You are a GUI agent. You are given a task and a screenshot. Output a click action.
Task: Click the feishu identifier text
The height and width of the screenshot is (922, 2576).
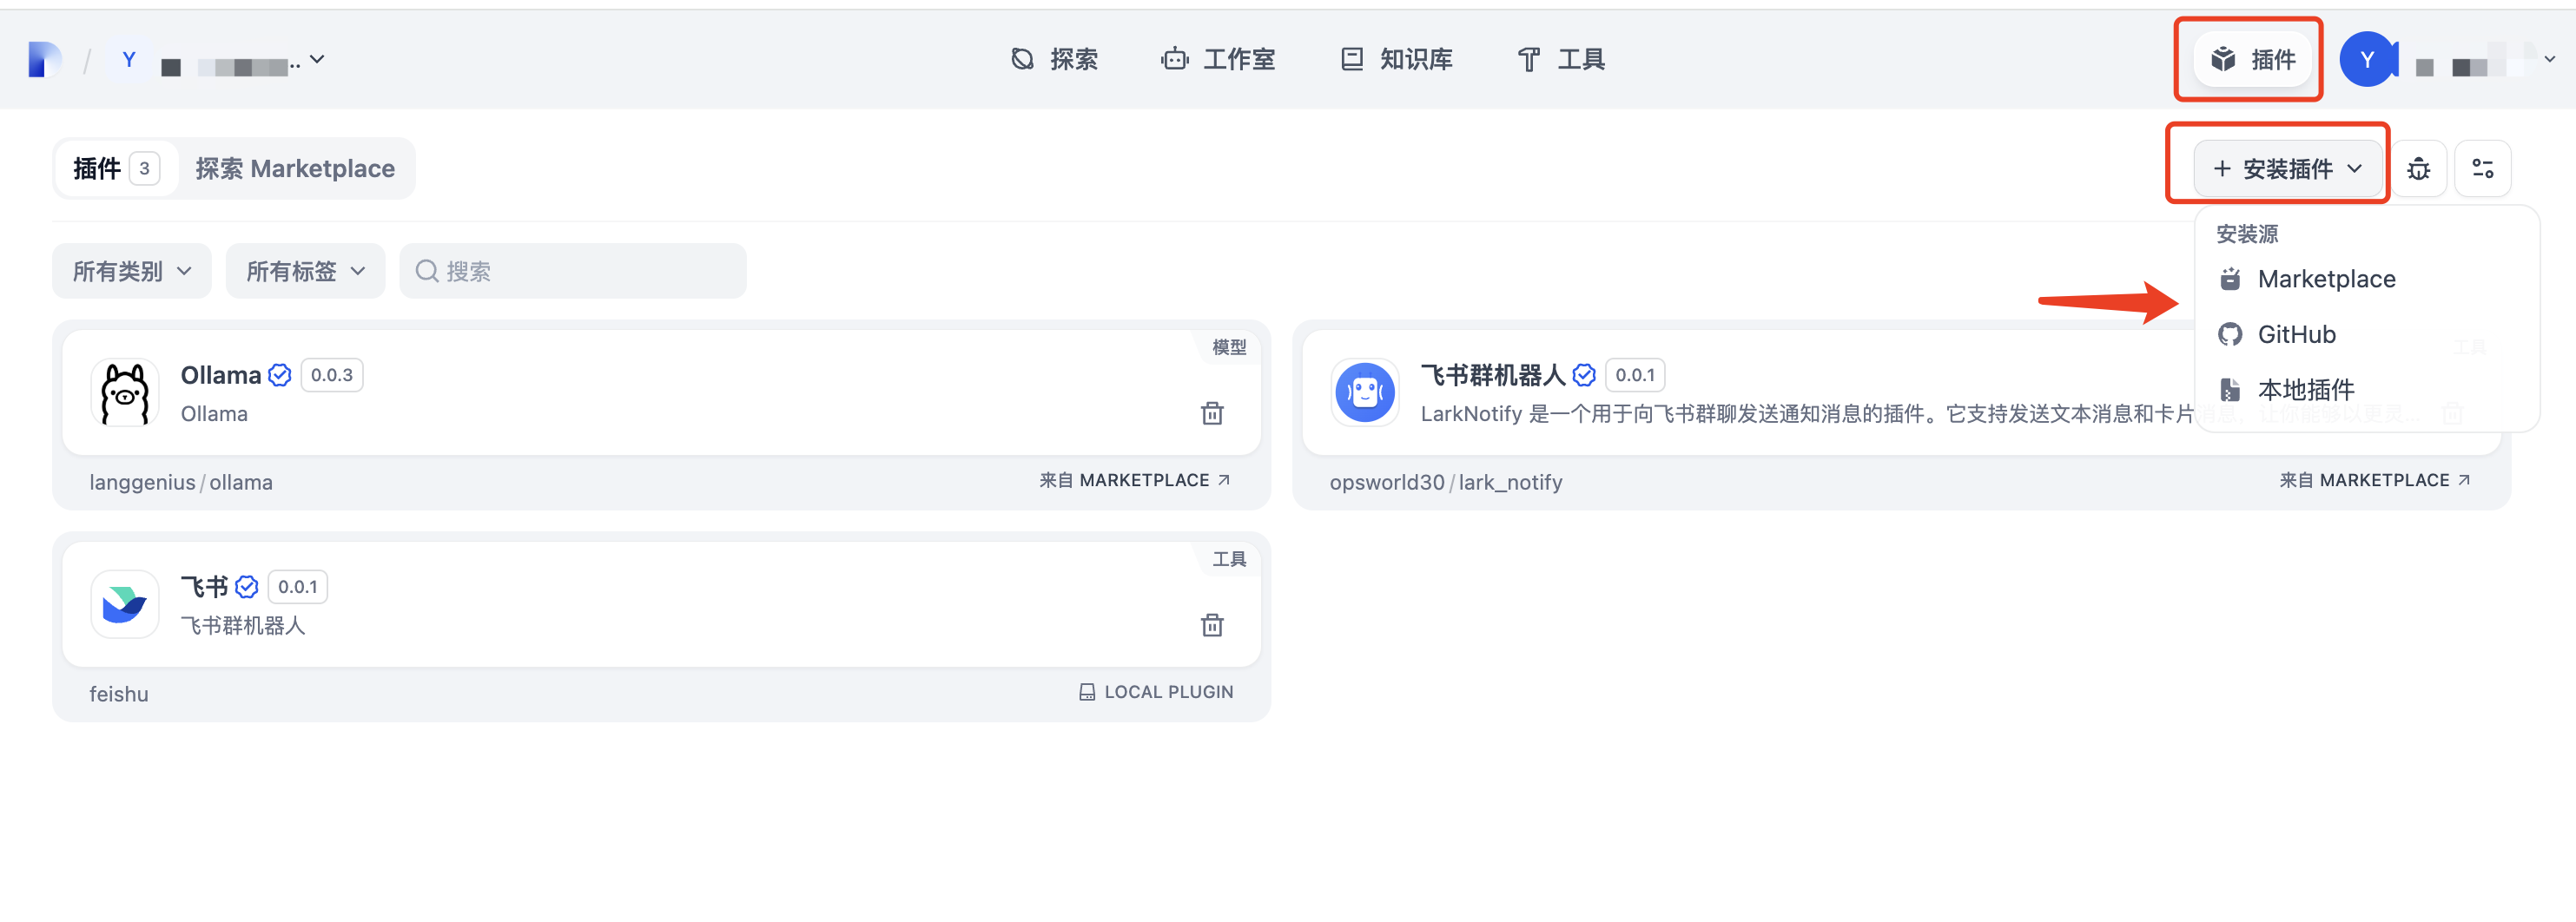click(x=119, y=694)
